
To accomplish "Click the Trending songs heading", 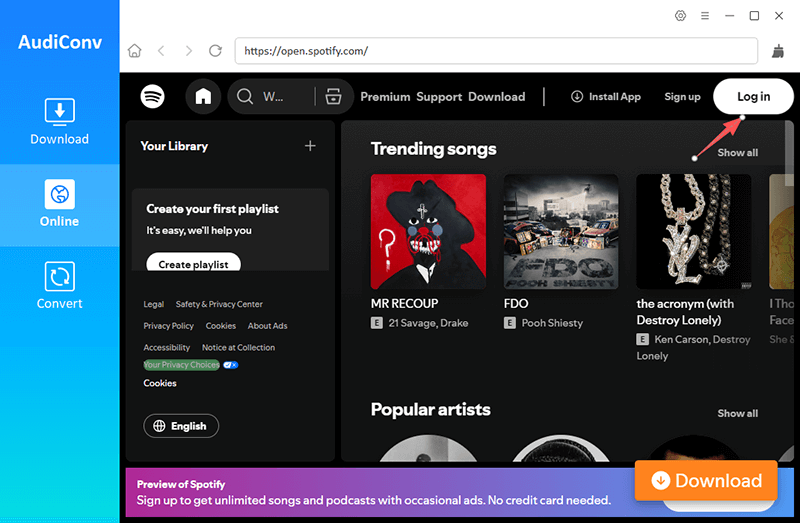I will pos(433,149).
